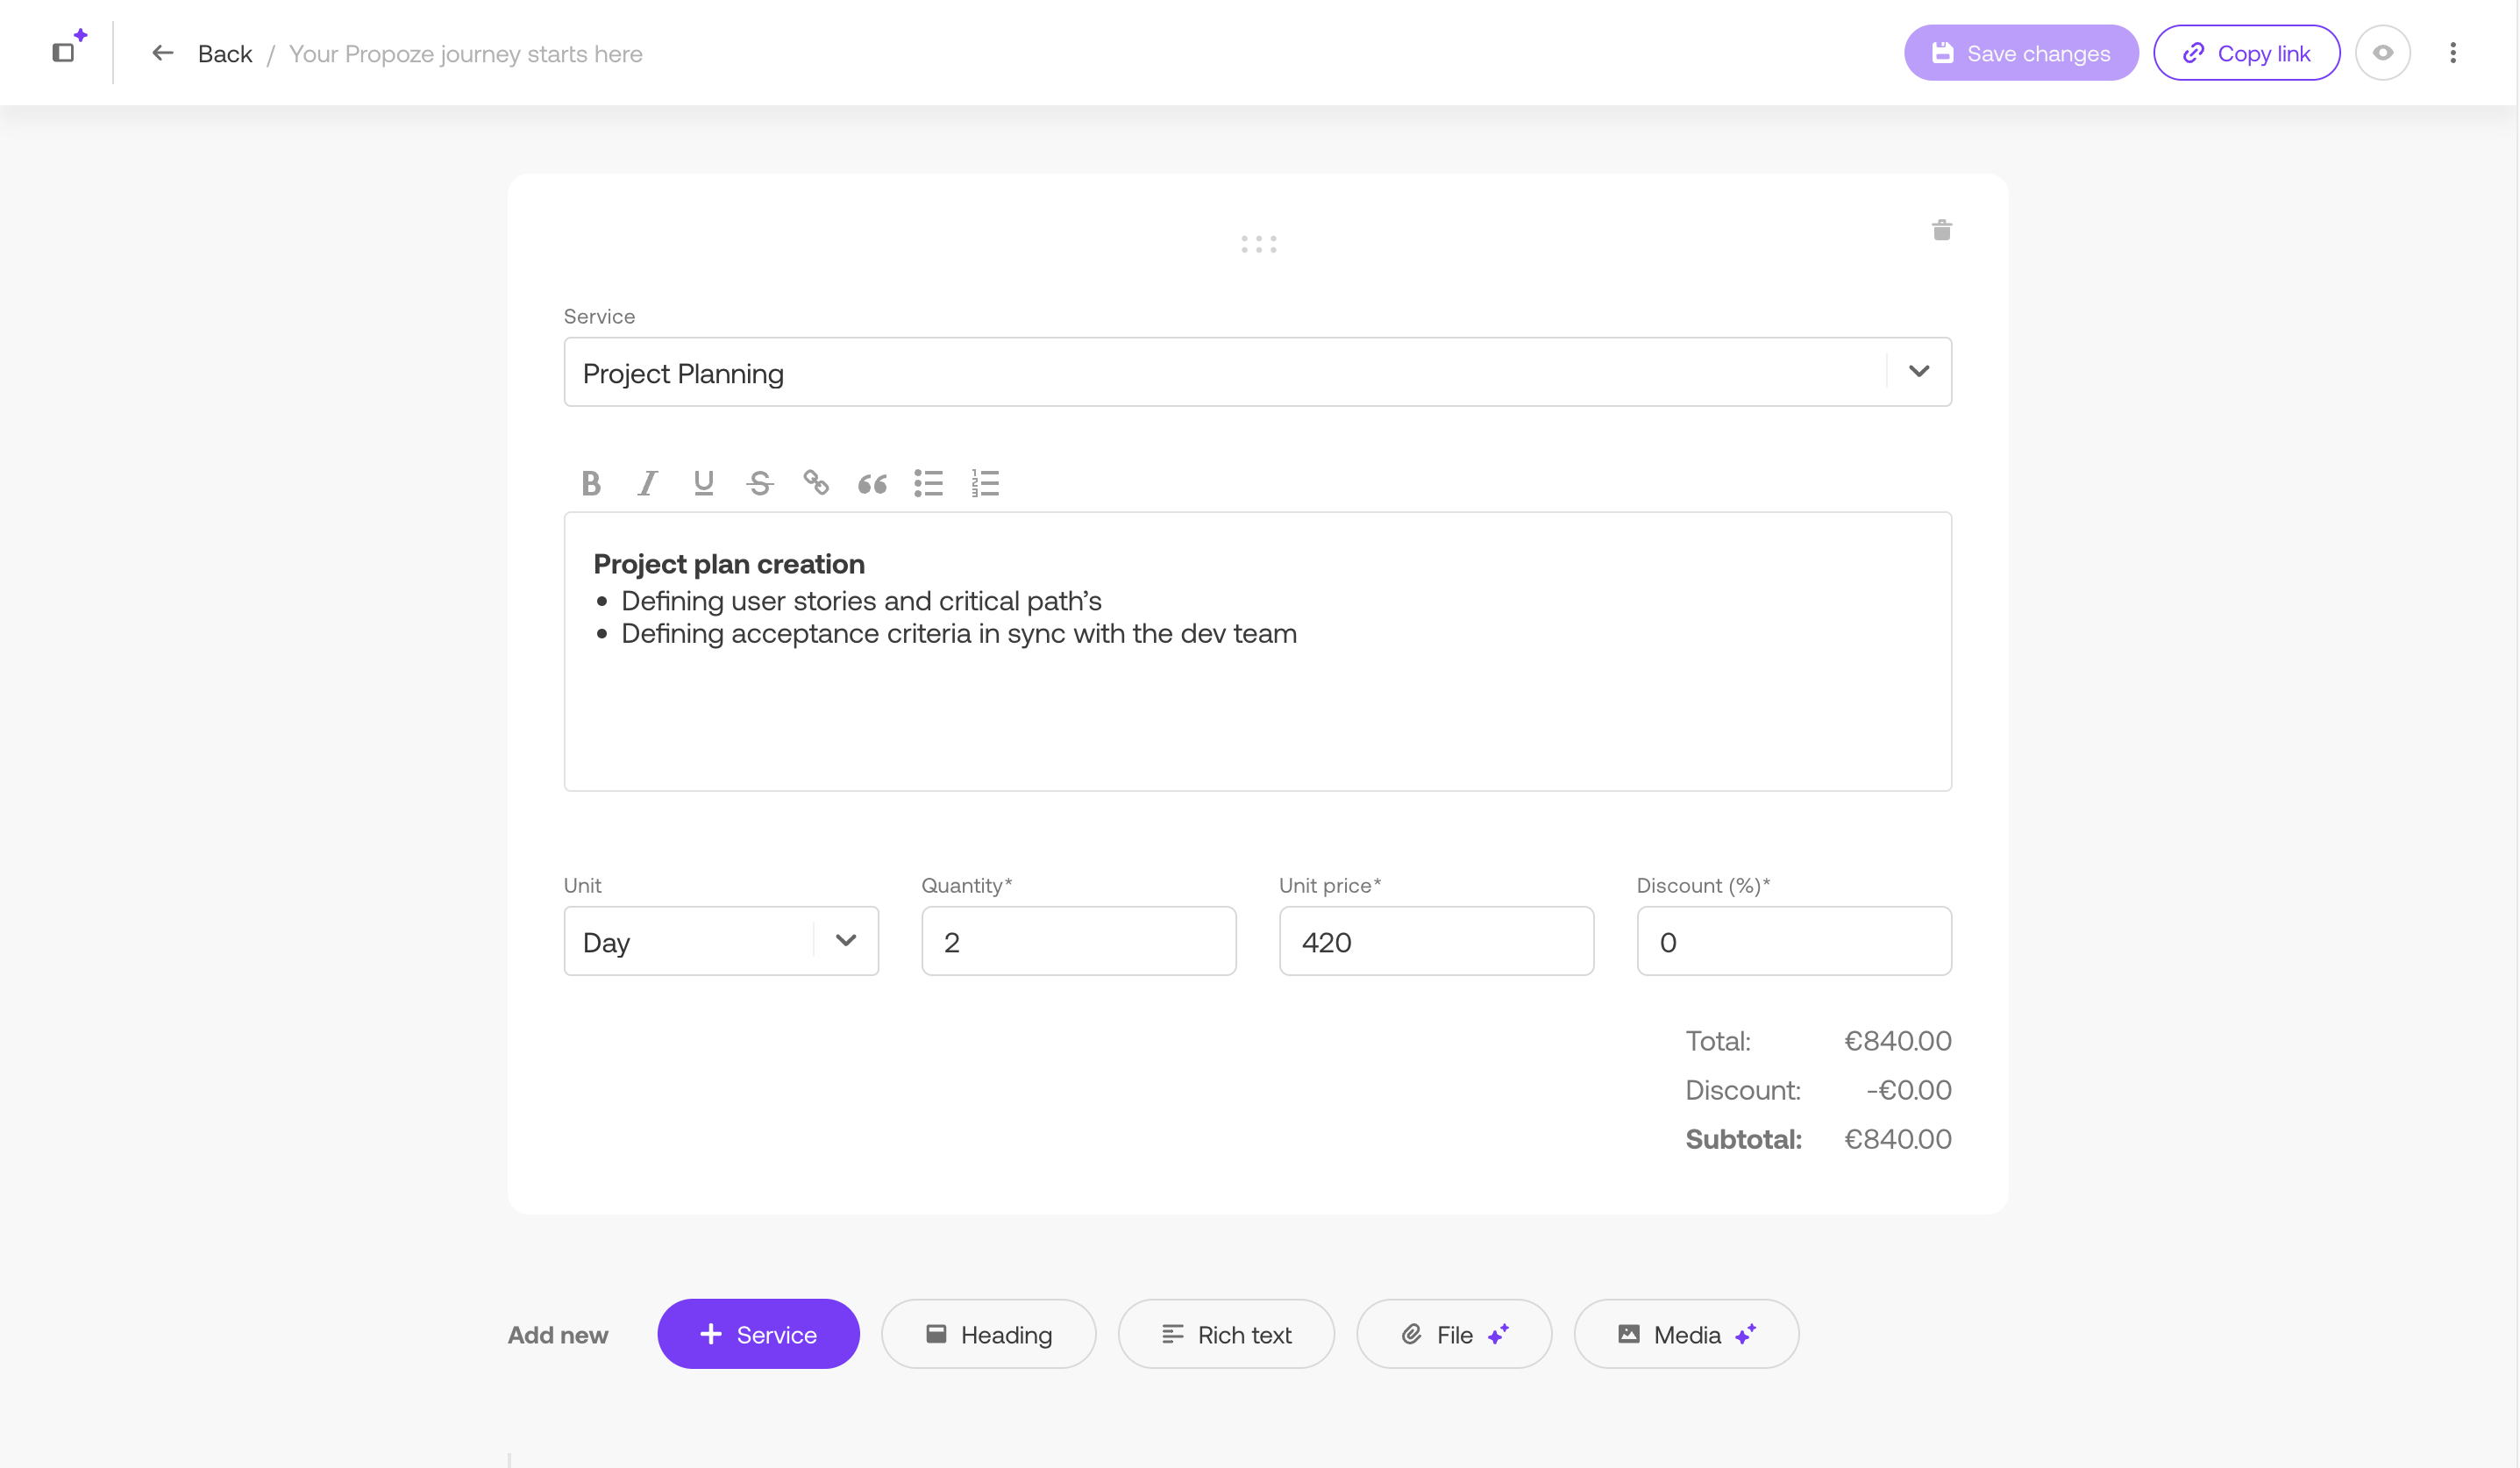
Task: Add a new Heading block
Action: click(988, 1334)
